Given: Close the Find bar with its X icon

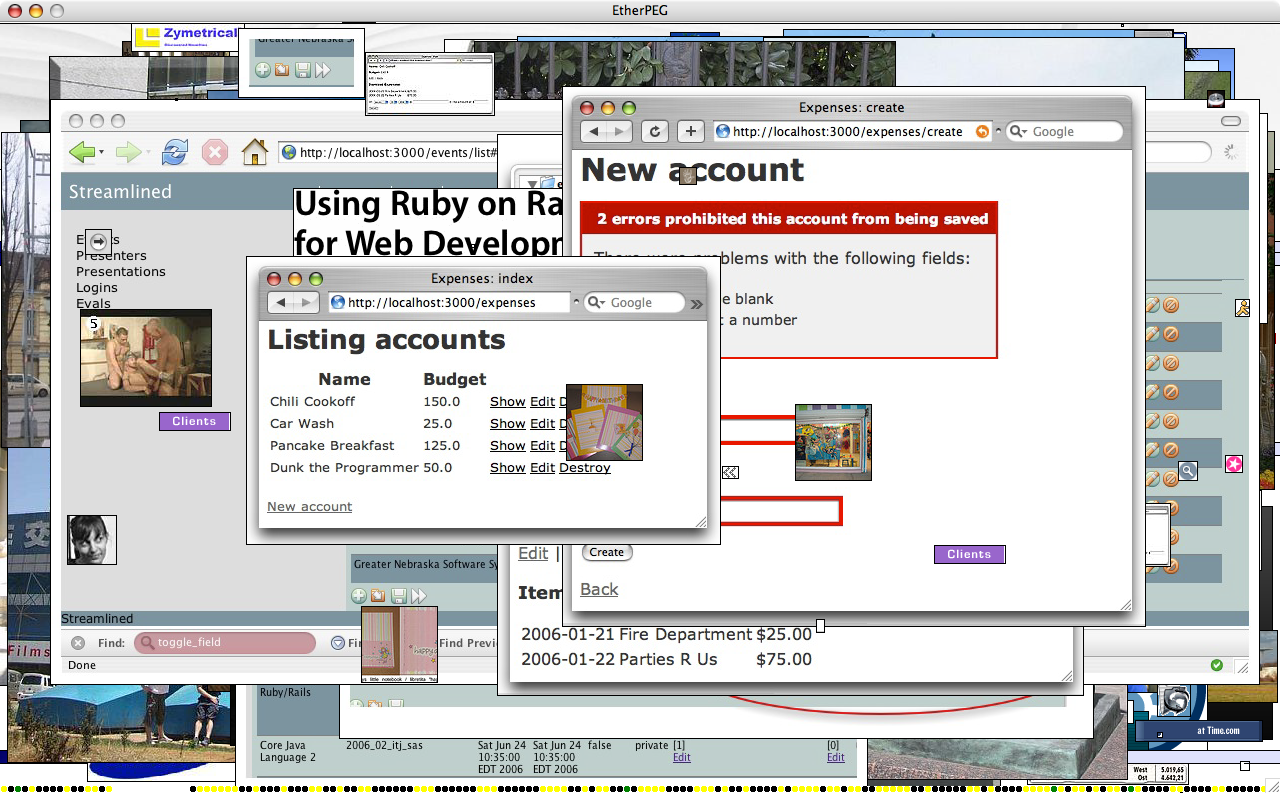Looking at the screenshot, I should (x=78, y=643).
